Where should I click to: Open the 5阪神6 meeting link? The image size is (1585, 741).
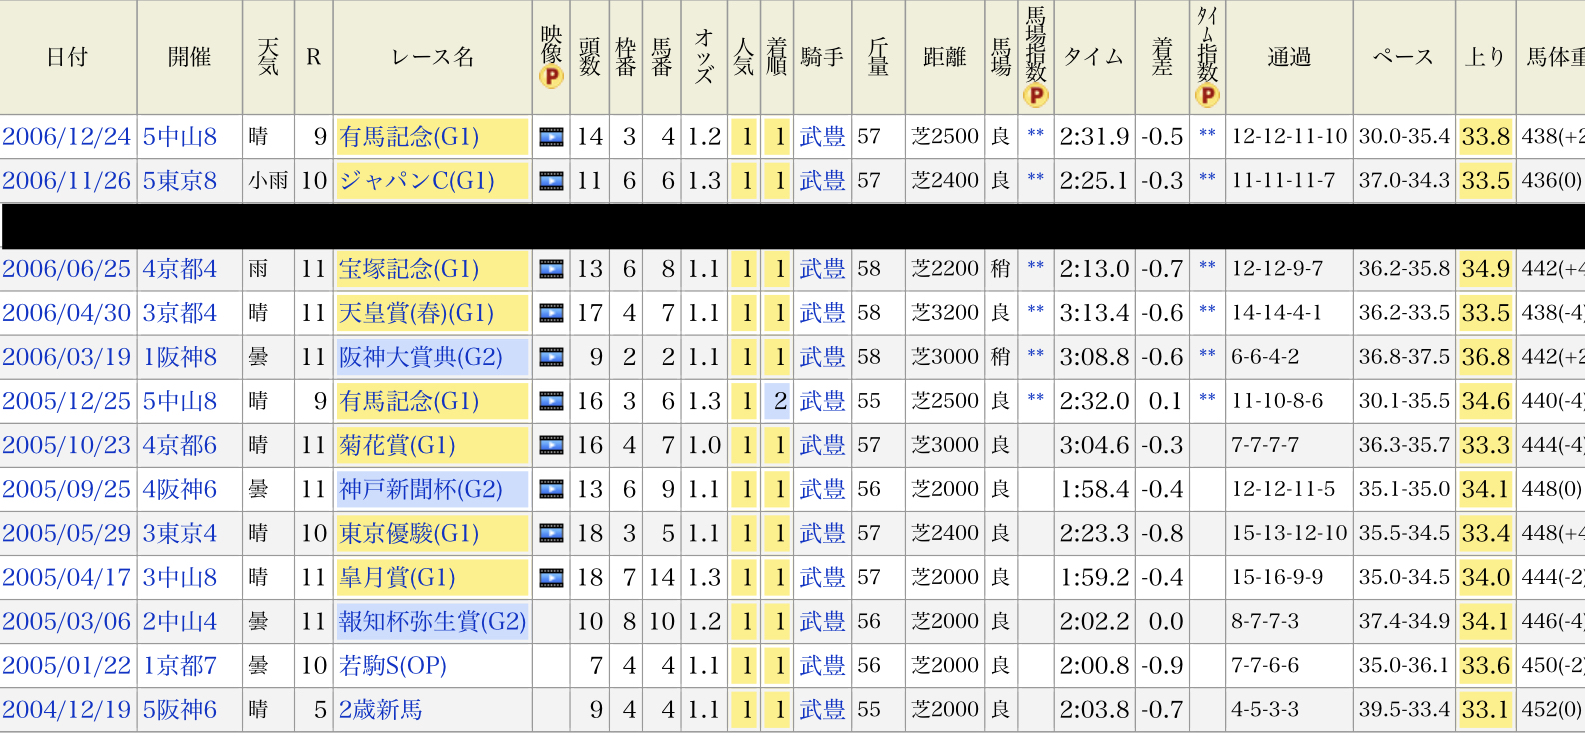coord(180,709)
